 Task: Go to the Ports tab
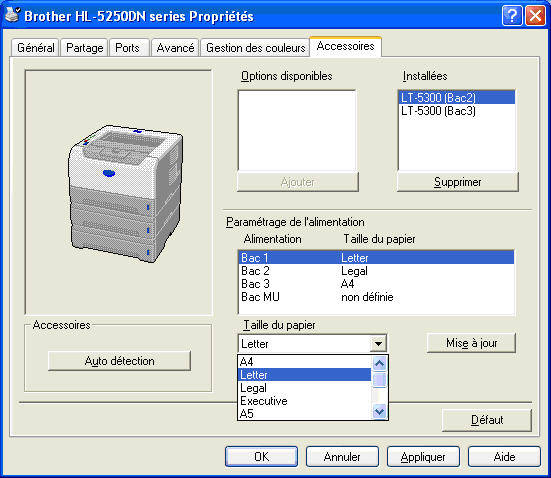coord(128,47)
